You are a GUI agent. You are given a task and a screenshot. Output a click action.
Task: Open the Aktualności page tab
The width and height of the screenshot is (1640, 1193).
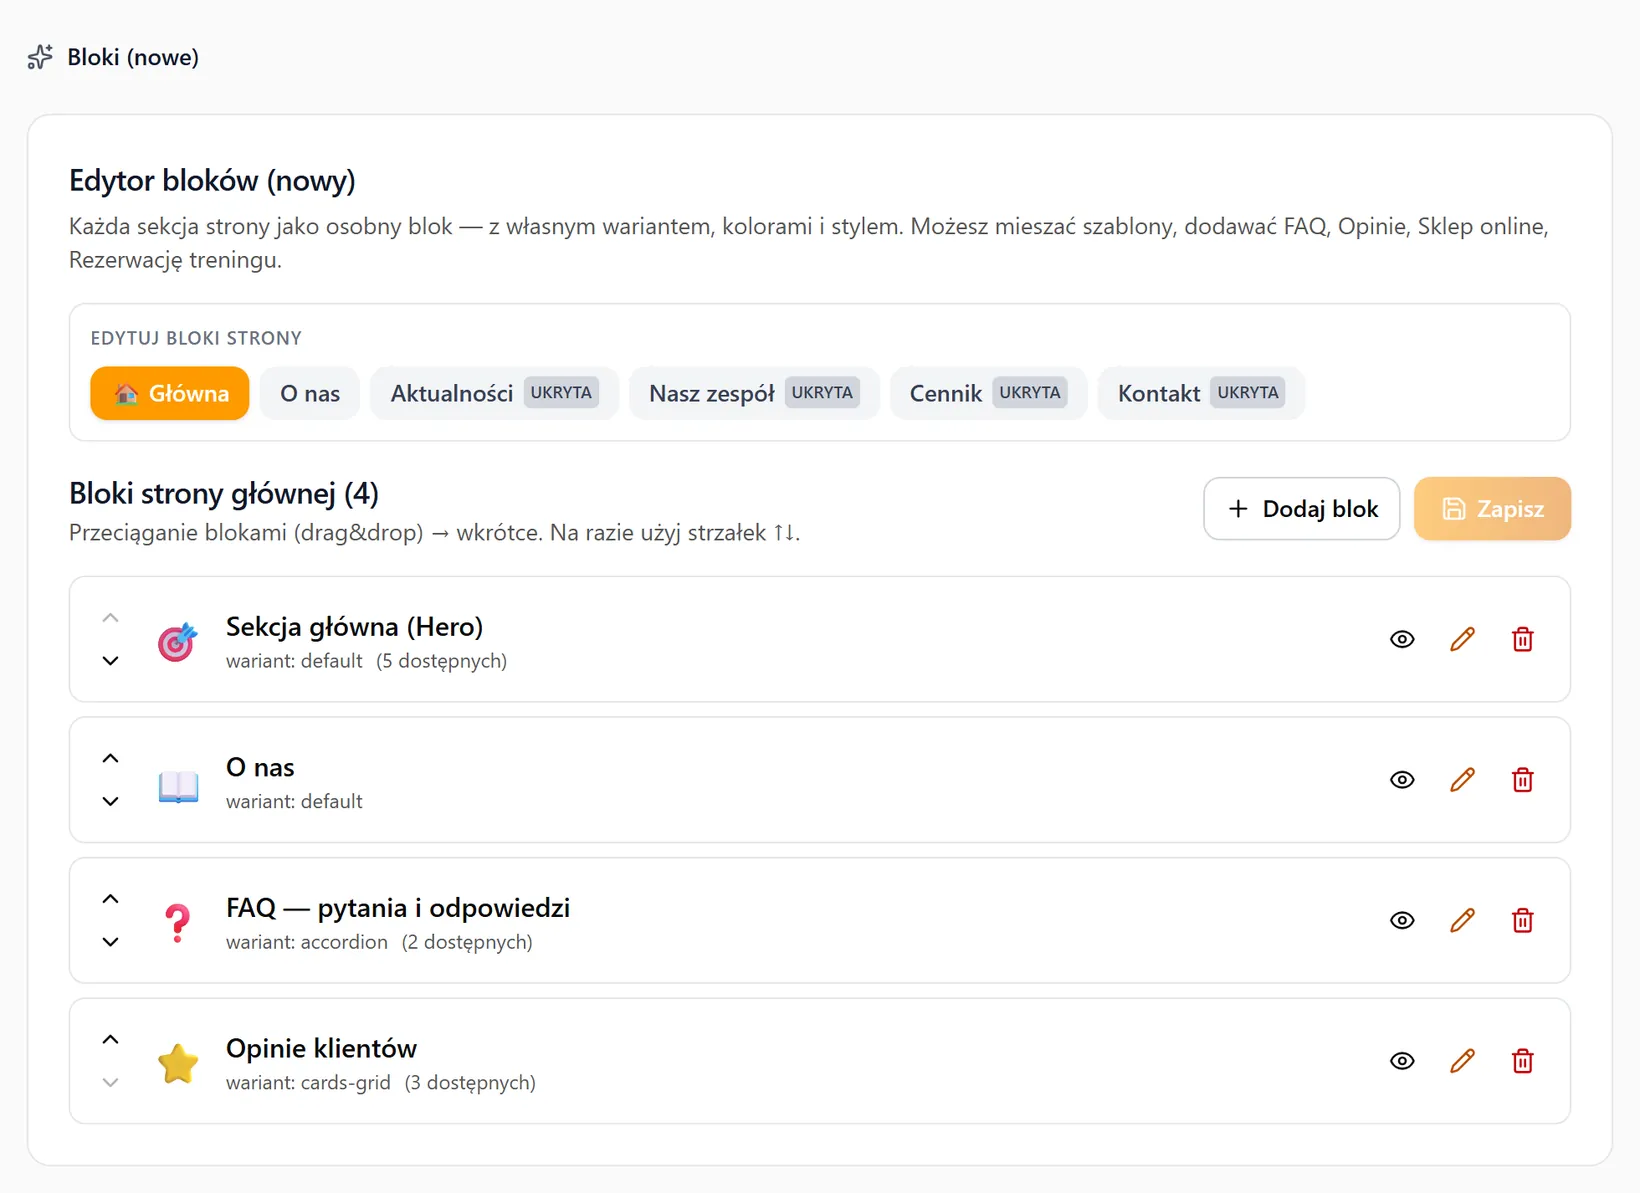(494, 393)
